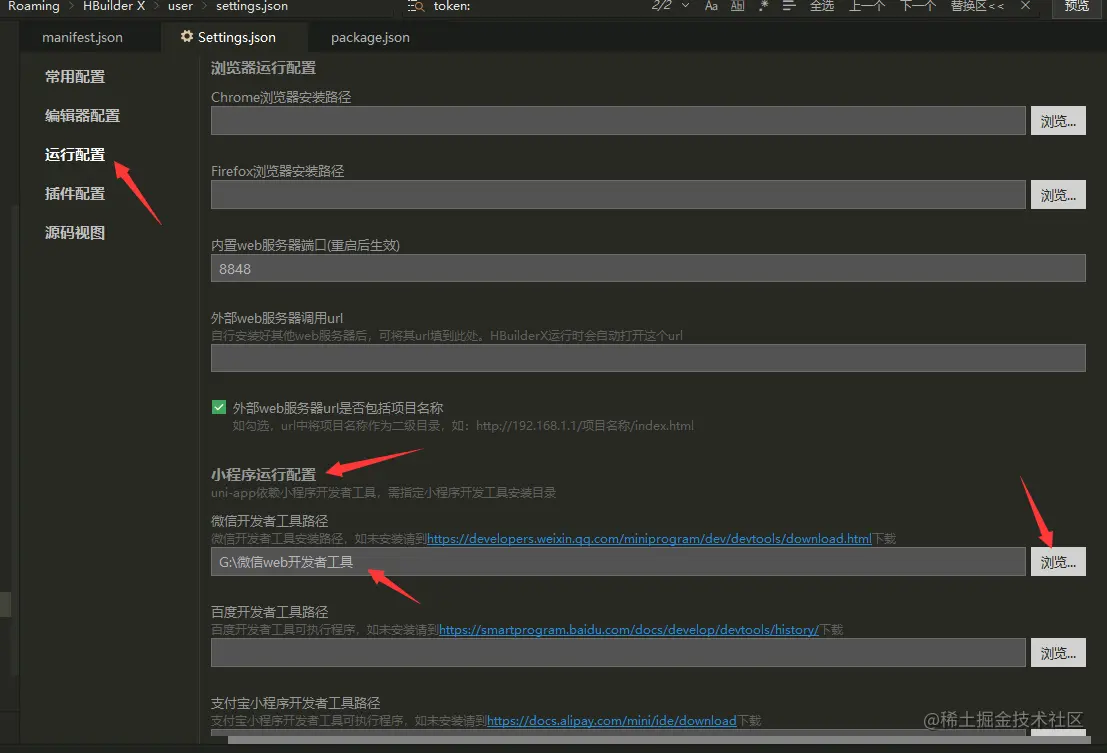Click the horizontal scrollbar at bottom
Screen dimensions: 1107x753
click(659, 740)
